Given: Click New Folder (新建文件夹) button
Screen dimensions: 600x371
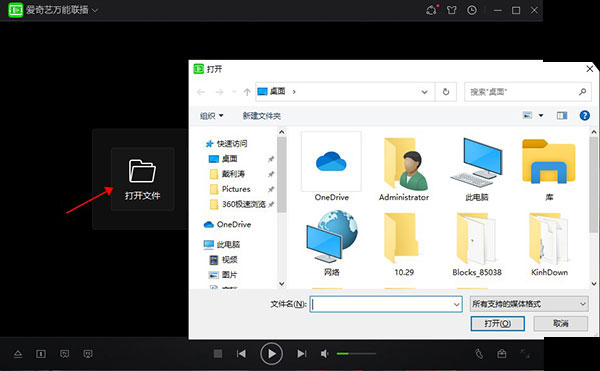Looking at the screenshot, I should click(x=262, y=116).
